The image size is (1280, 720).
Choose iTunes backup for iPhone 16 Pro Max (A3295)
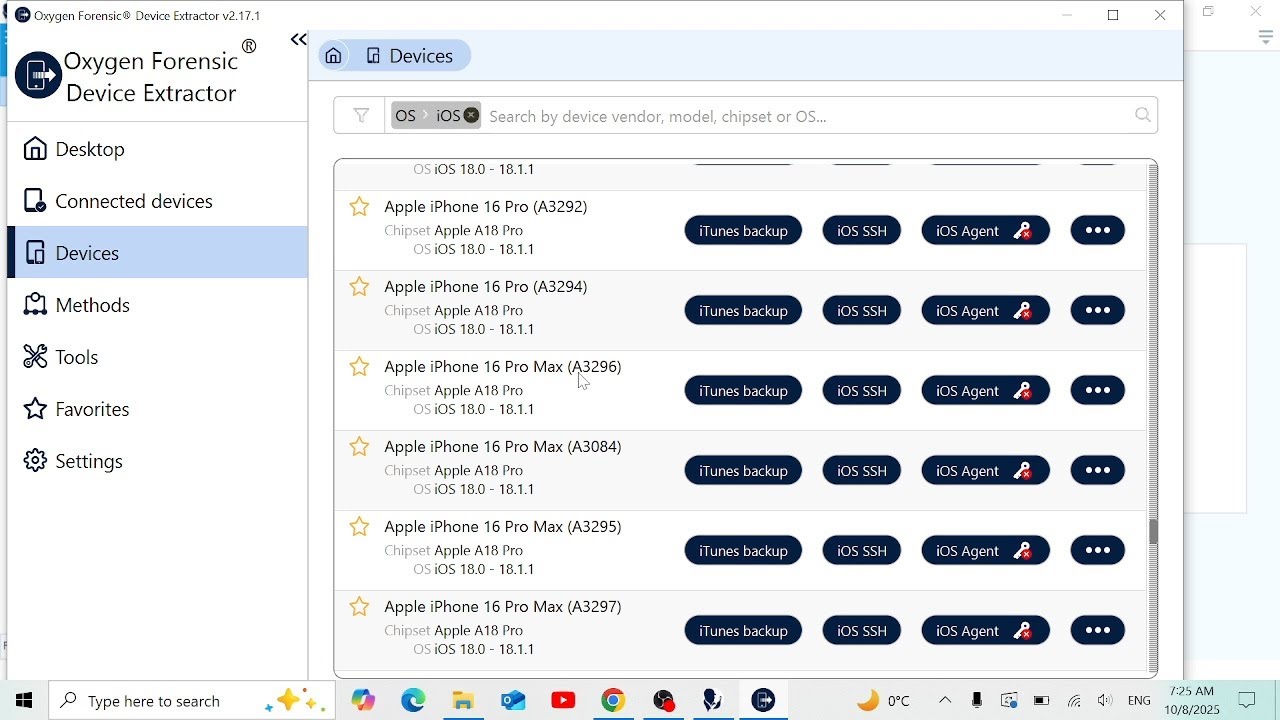[743, 551]
